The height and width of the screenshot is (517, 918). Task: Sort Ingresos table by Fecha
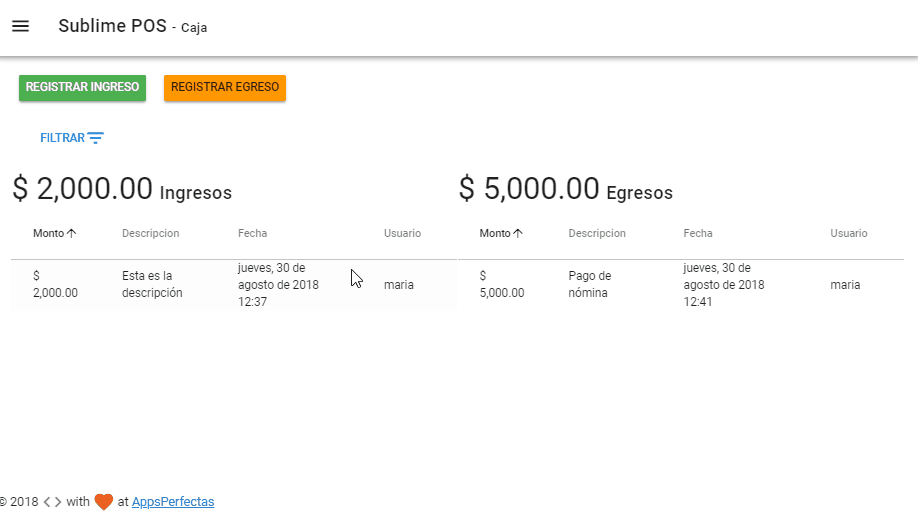point(252,233)
